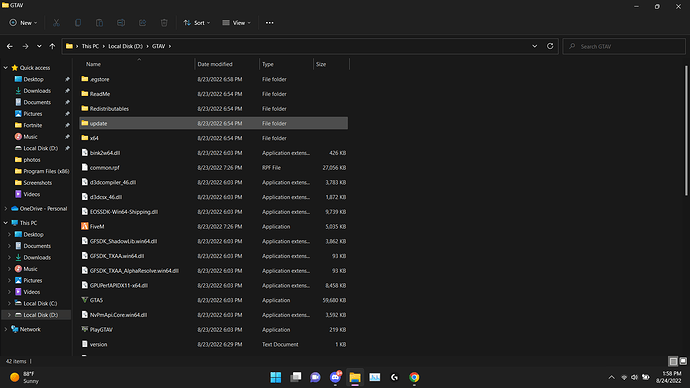This screenshot has height=388, width=690.
Task: Collapse the Quick access section
Action: coord(6,68)
